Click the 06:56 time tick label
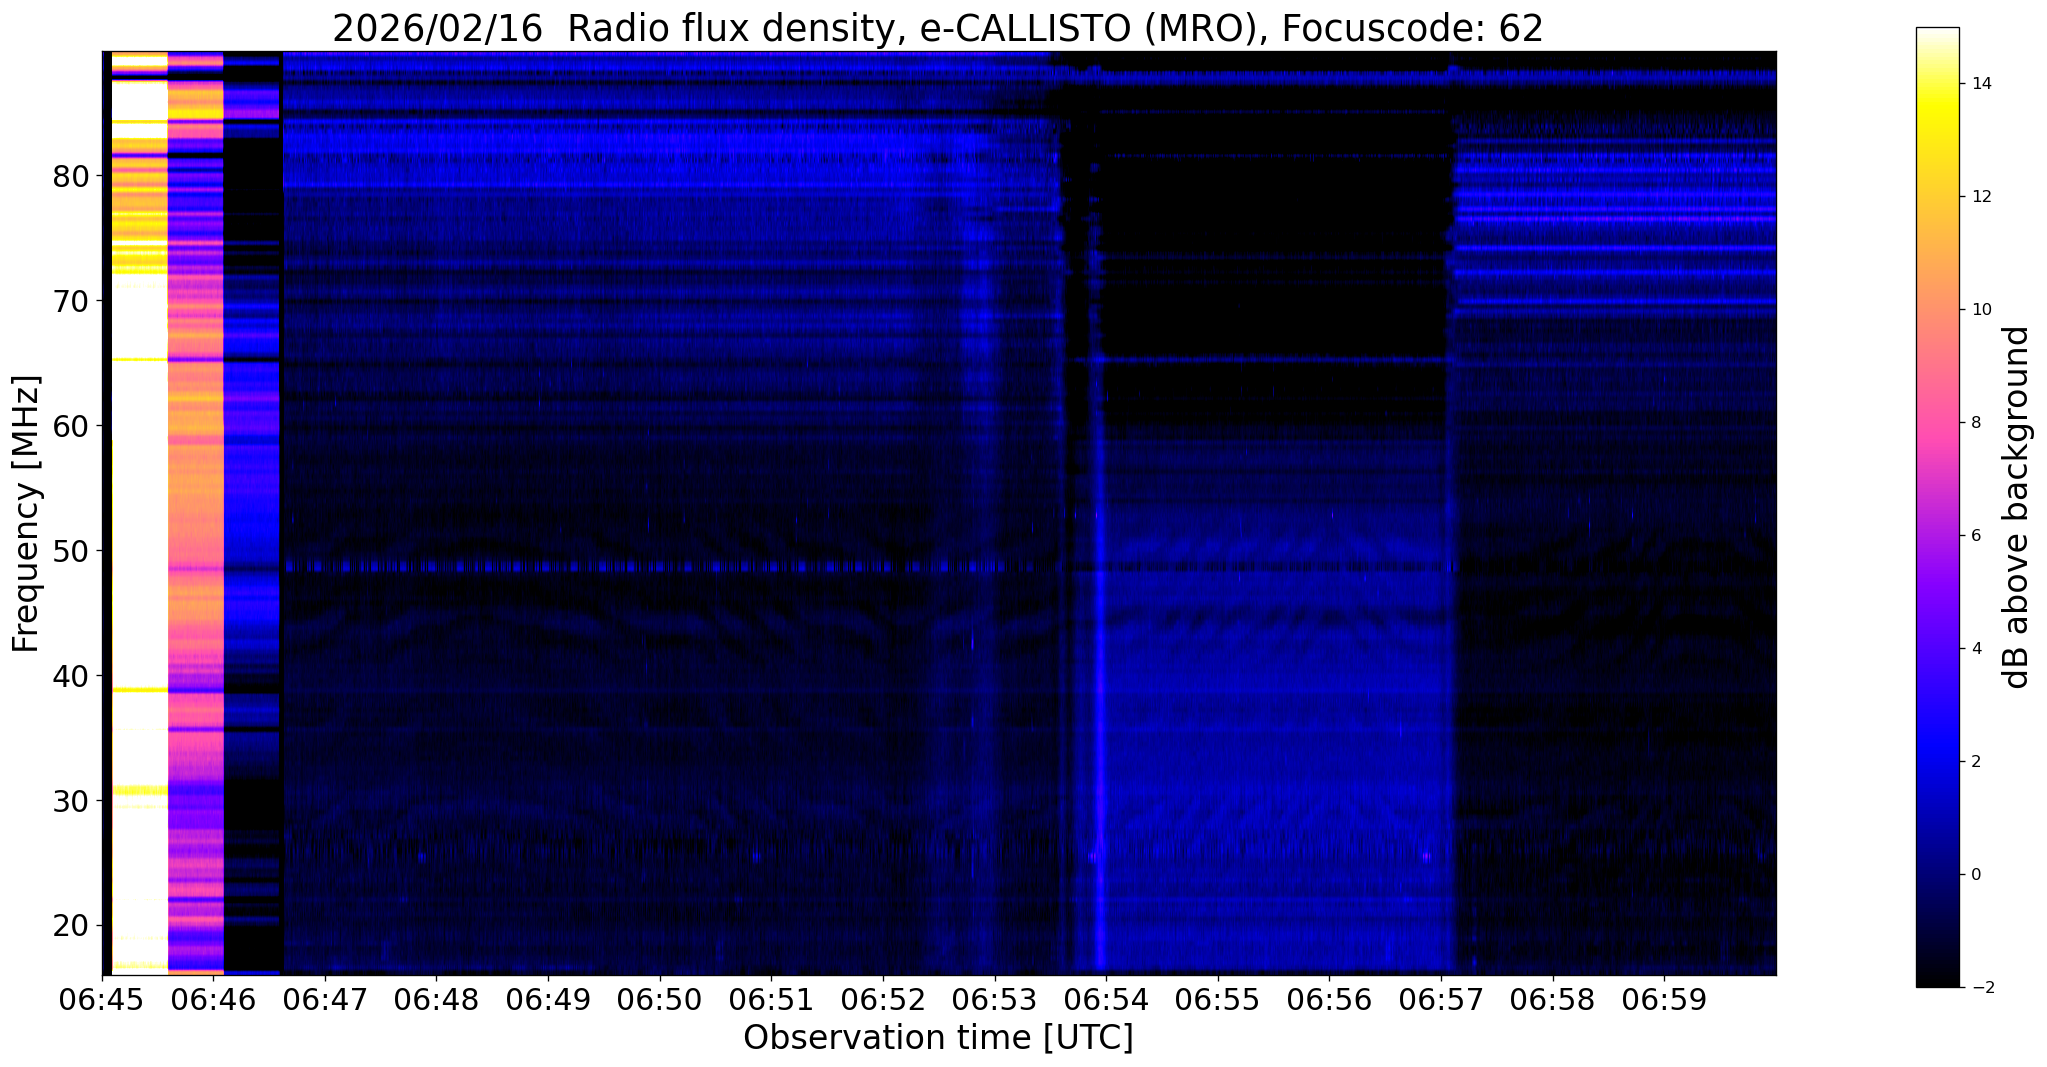 coord(1329,999)
